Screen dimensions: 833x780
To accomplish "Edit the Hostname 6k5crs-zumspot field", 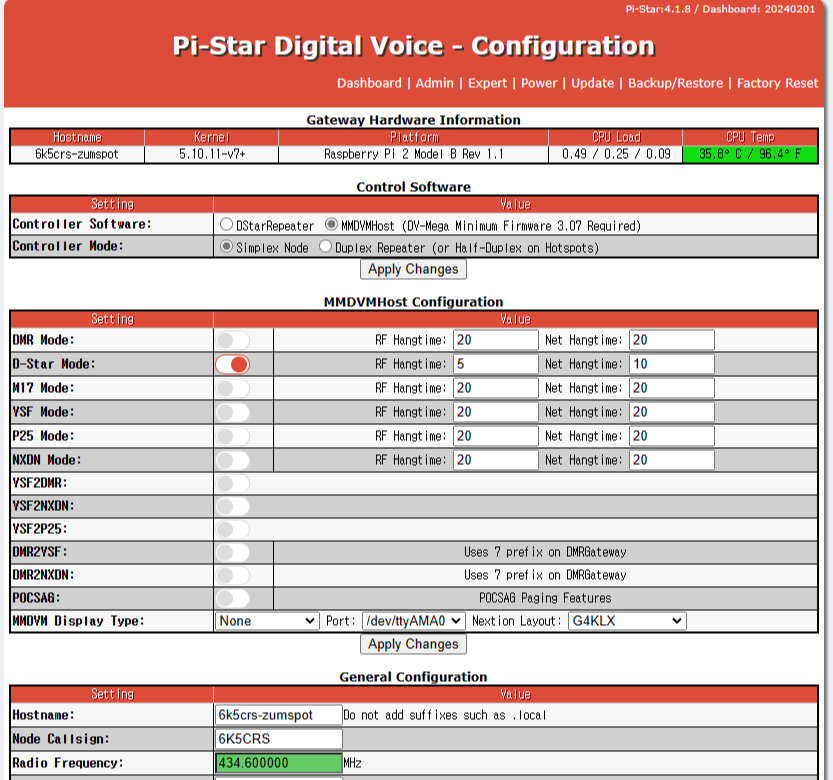I will [x=278, y=715].
